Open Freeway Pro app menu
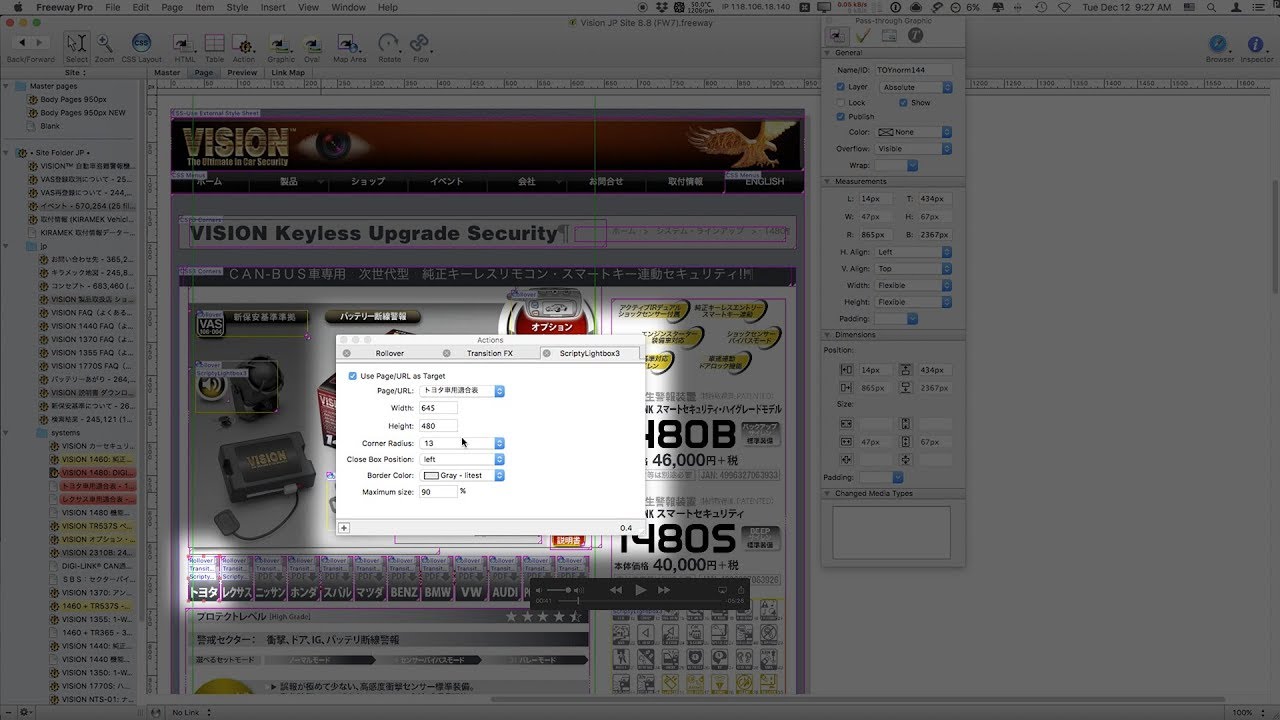This screenshot has height=720, width=1280. click(x=64, y=7)
